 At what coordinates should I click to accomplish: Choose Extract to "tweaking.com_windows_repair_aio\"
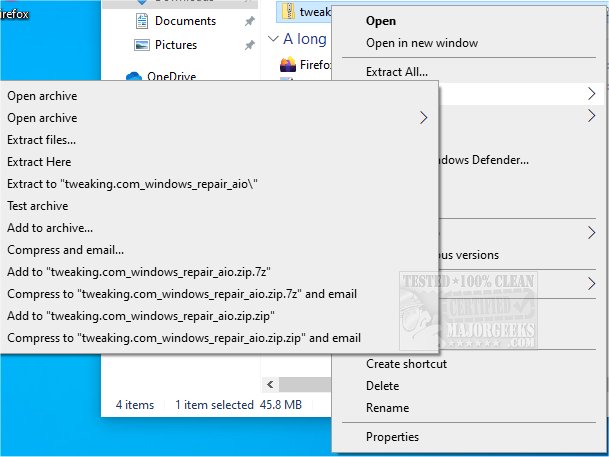[x=132, y=184]
